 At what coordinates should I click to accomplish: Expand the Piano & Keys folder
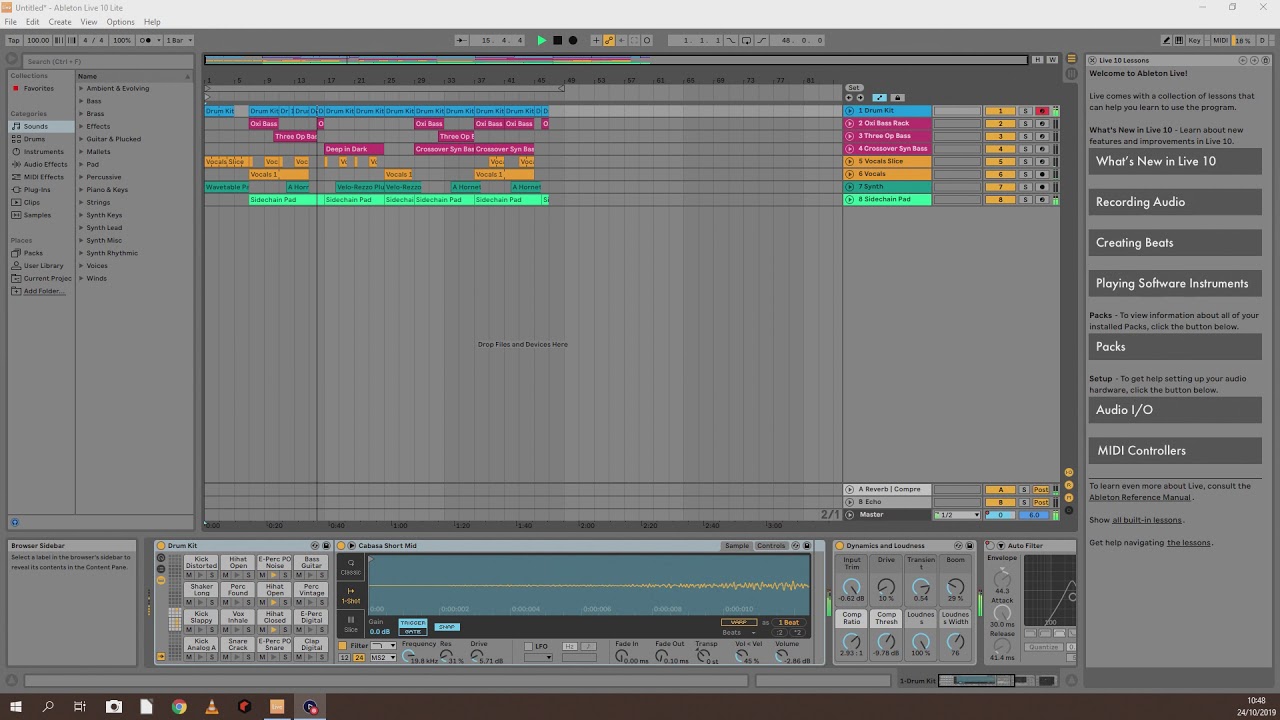81,189
